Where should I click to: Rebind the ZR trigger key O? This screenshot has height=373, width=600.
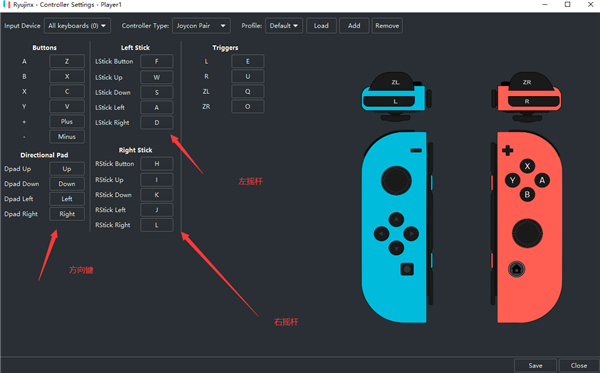click(x=248, y=107)
